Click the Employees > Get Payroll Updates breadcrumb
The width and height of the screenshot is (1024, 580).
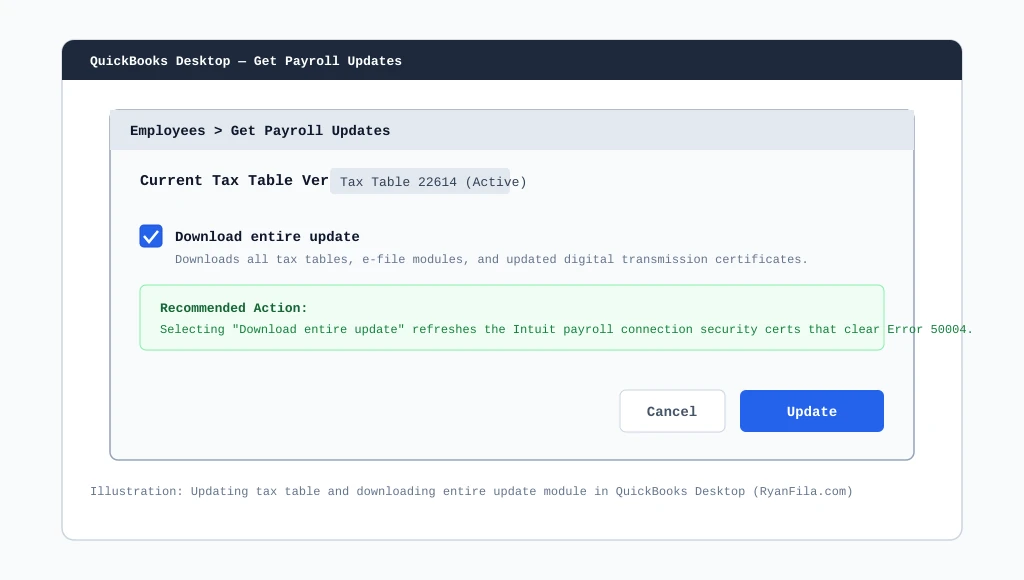coord(260,131)
